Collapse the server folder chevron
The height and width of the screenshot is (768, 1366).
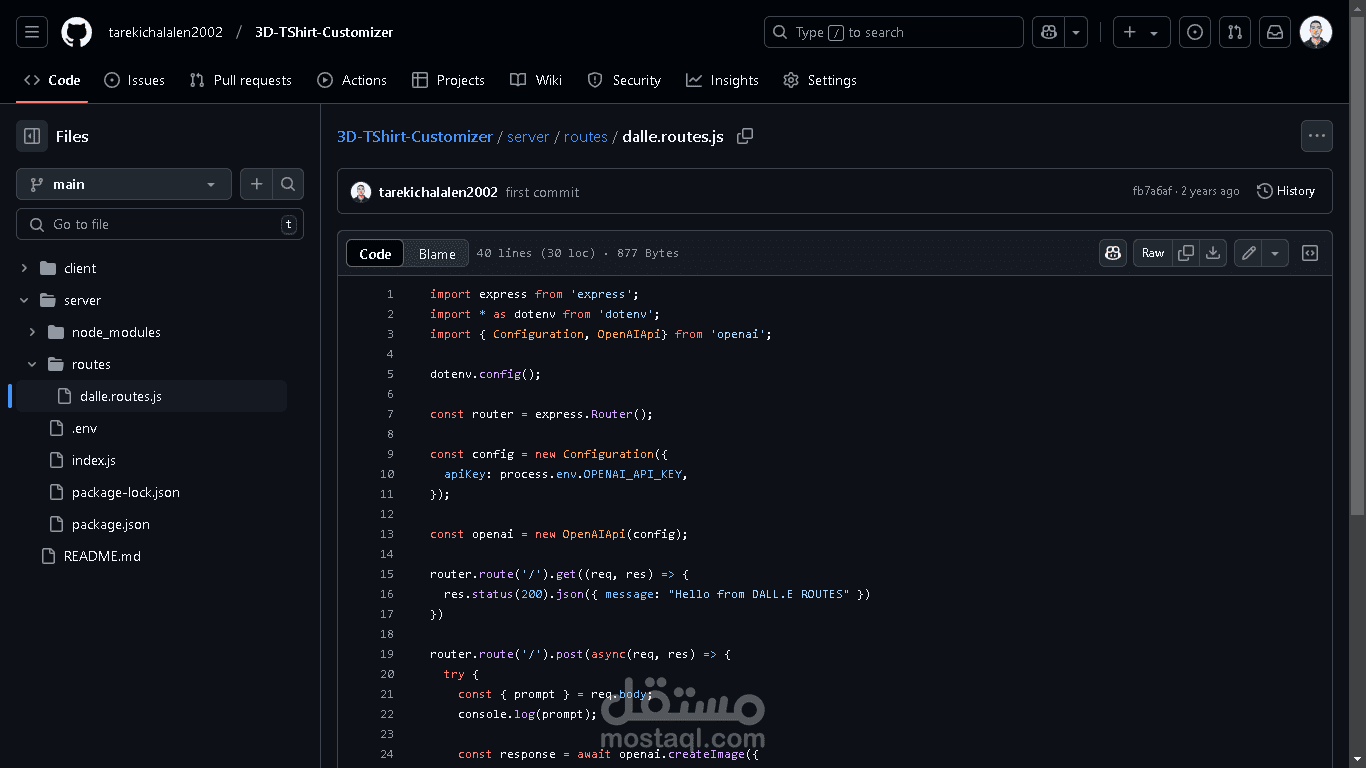click(x=24, y=300)
